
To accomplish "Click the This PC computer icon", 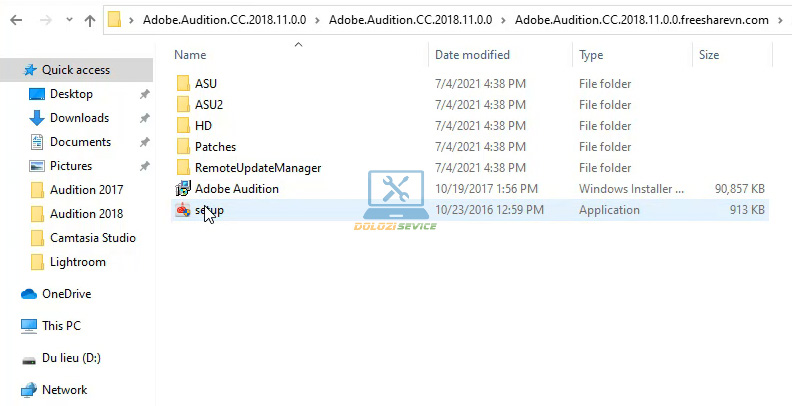I will [29, 326].
